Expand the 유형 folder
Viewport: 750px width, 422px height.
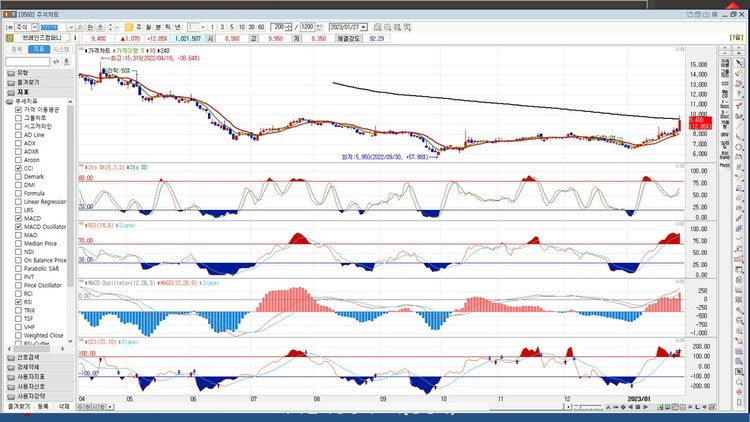(x=40, y=73)
